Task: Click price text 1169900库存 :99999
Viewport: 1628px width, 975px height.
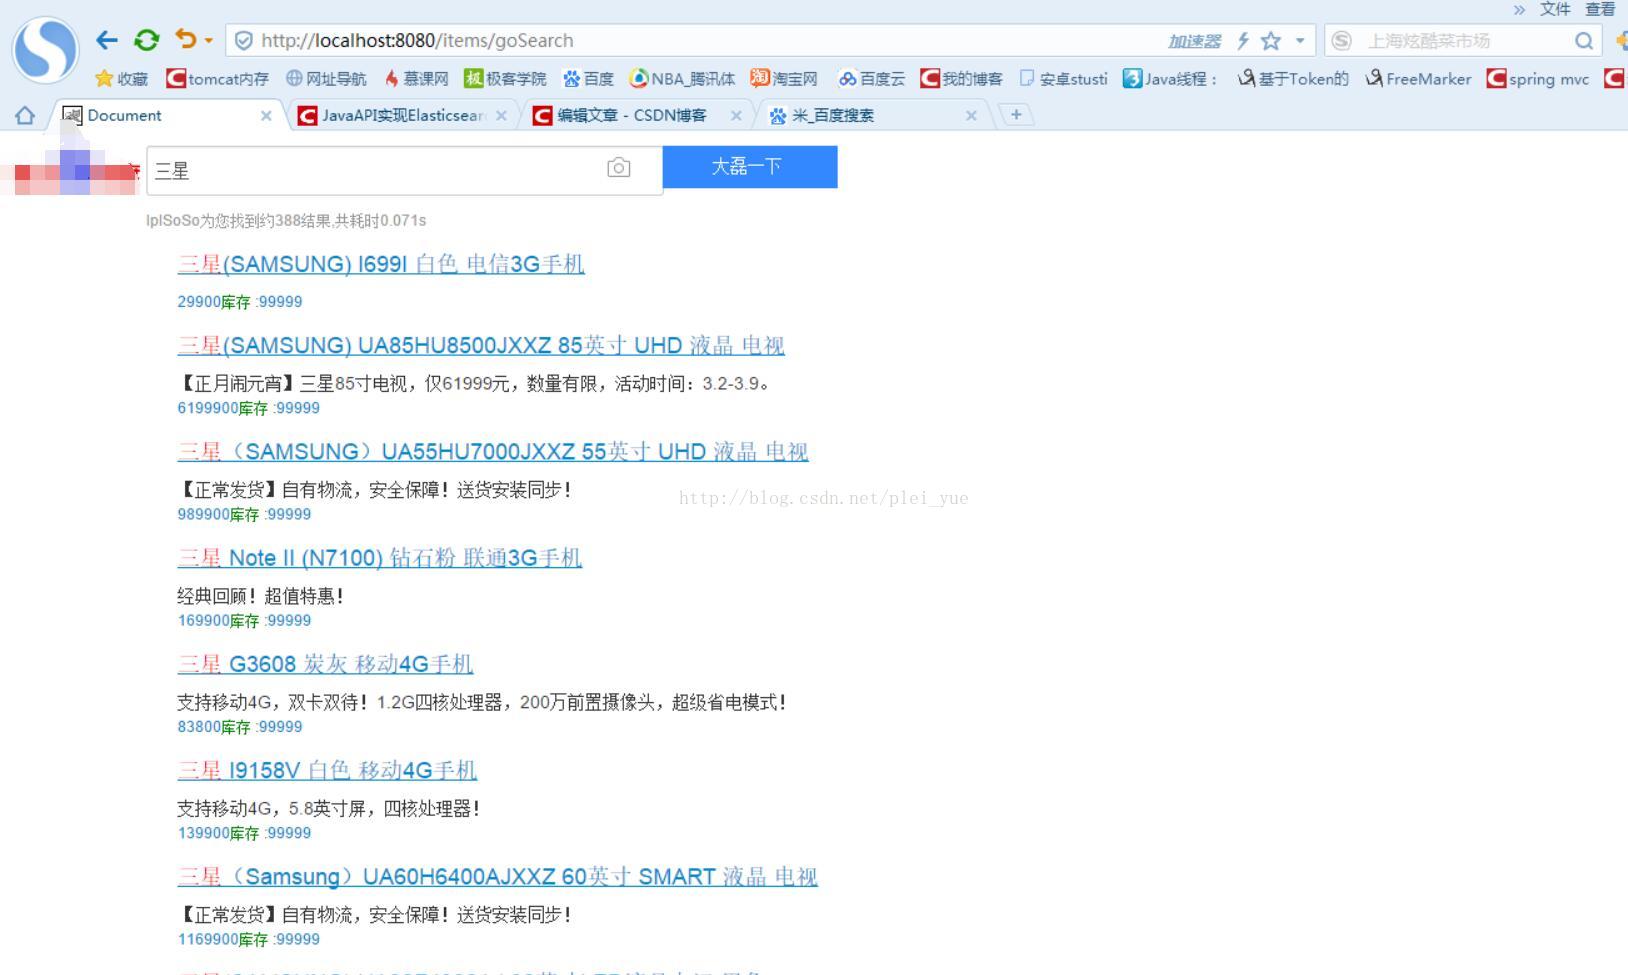Action: (249, 940)
